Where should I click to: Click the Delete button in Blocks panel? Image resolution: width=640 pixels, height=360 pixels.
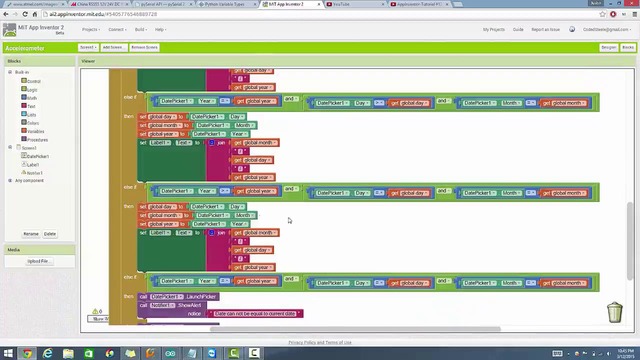click(x=50, y=234)
